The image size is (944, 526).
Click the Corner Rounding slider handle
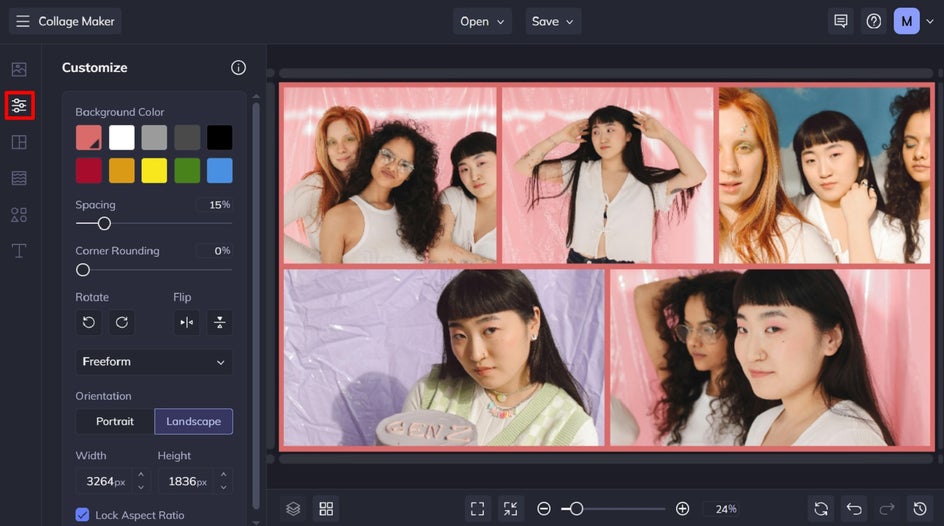83,270
